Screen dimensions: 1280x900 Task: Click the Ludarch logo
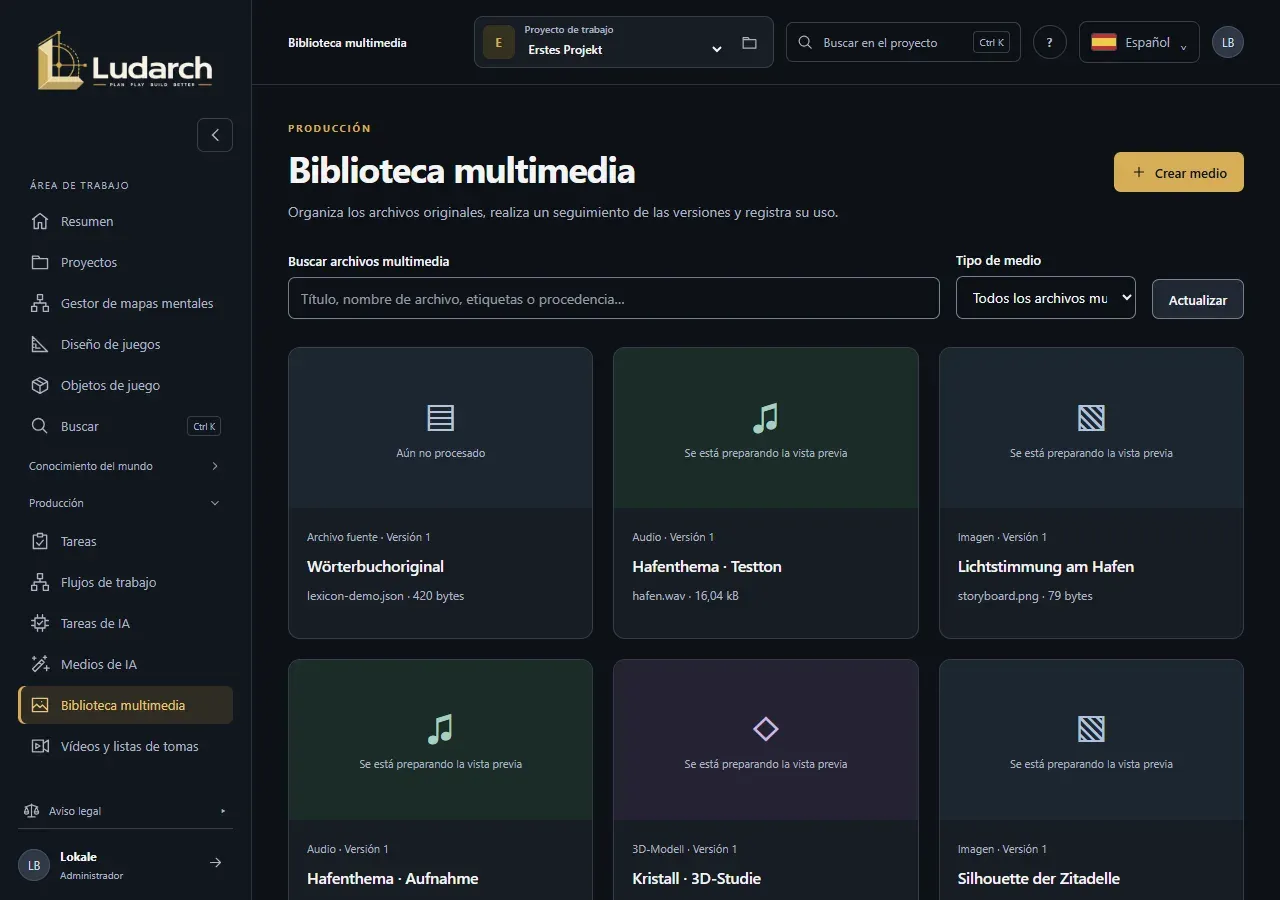pos(125,60)
